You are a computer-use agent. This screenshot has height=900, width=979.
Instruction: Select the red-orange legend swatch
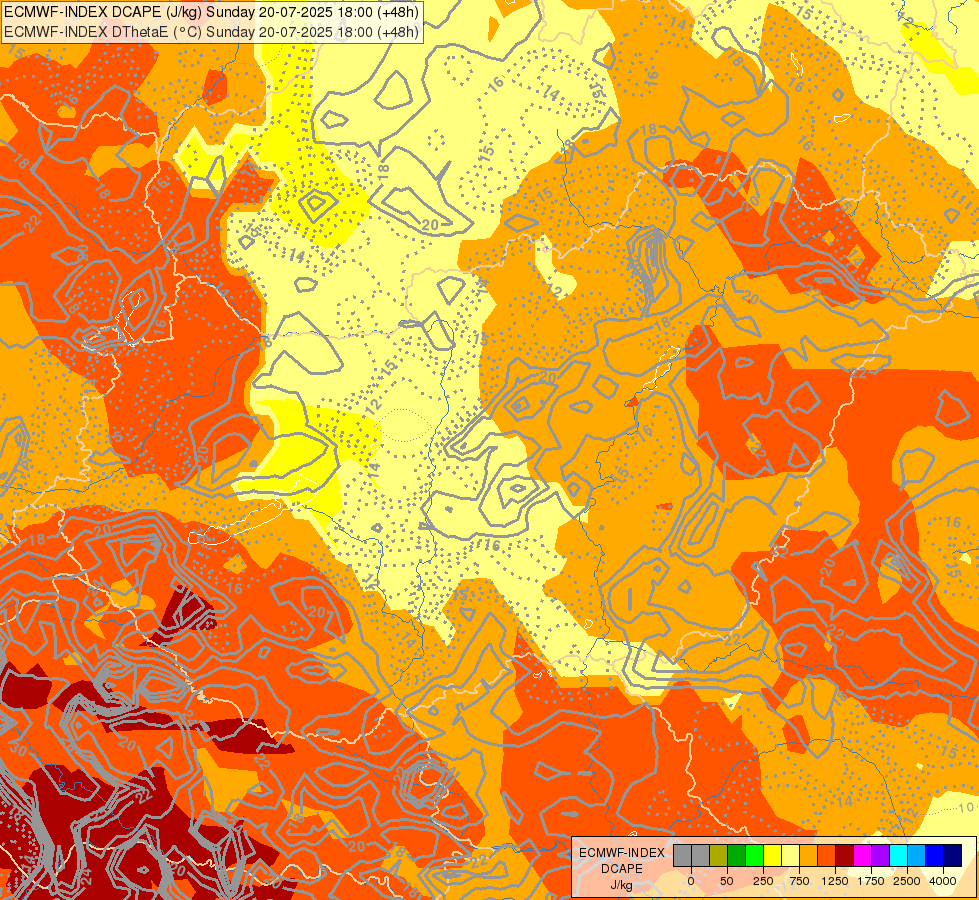[827, 855]
